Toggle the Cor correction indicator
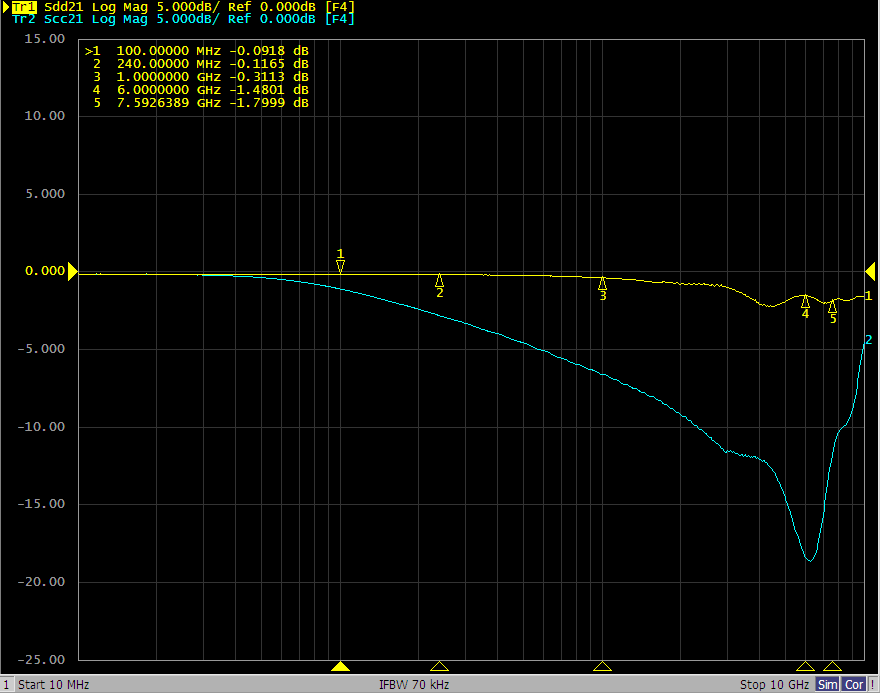 853,685
